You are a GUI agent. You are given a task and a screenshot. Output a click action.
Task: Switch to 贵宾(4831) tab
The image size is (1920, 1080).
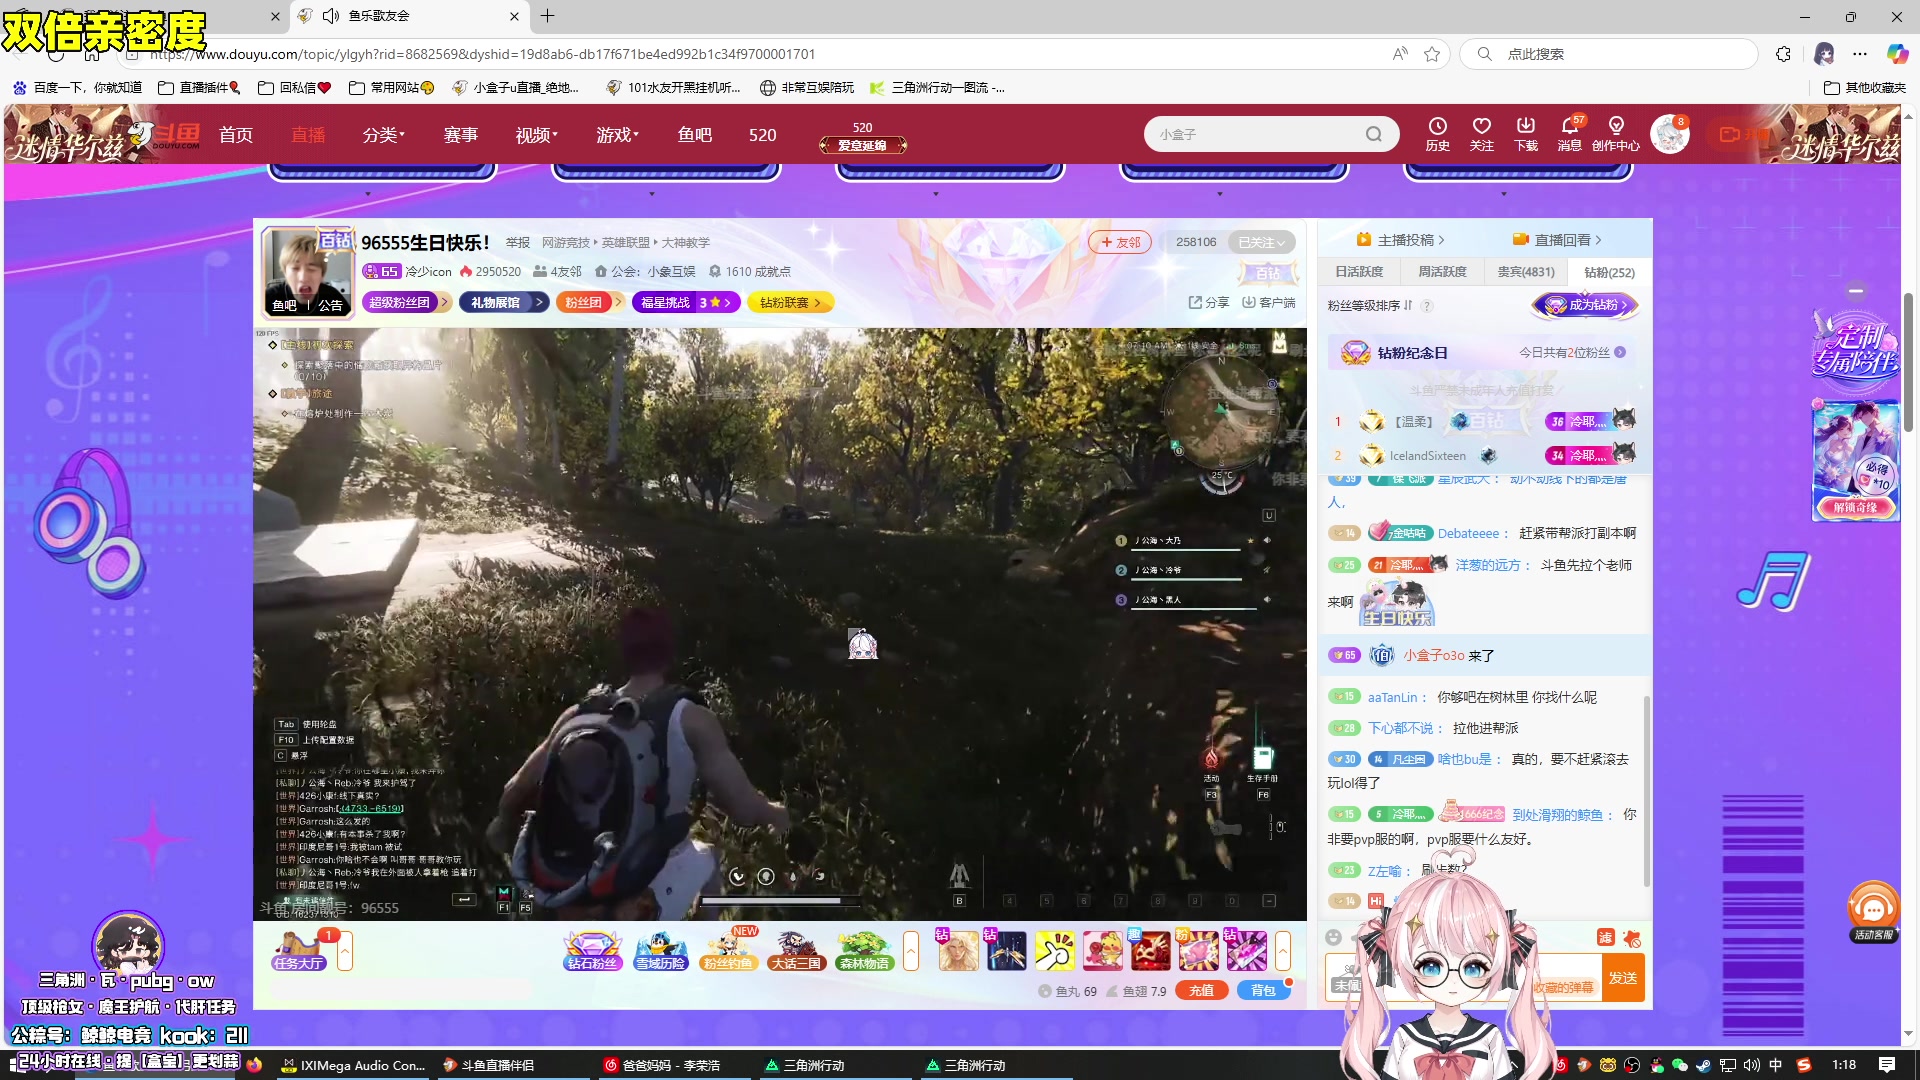[1526, 271]
